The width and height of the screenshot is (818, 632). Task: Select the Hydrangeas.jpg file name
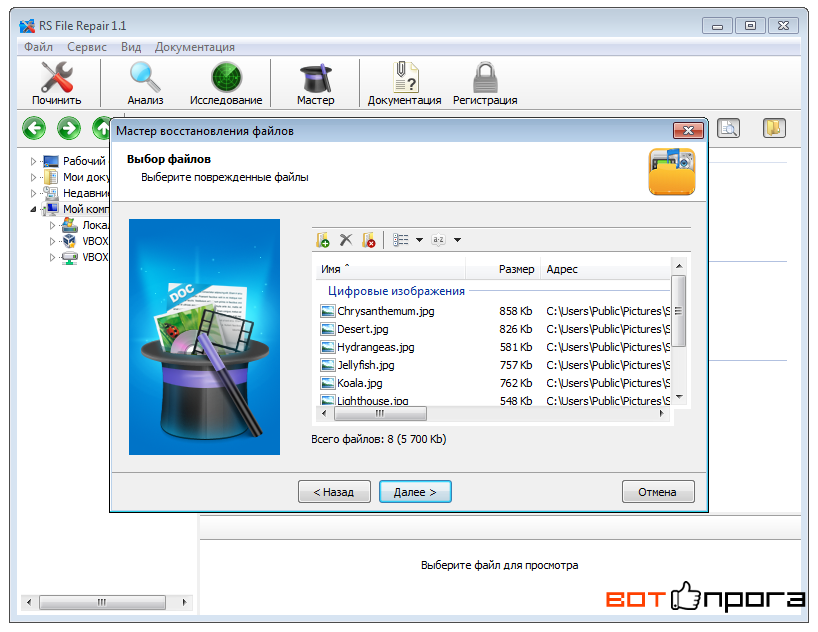pyautogui.click(x=376, y=347)
